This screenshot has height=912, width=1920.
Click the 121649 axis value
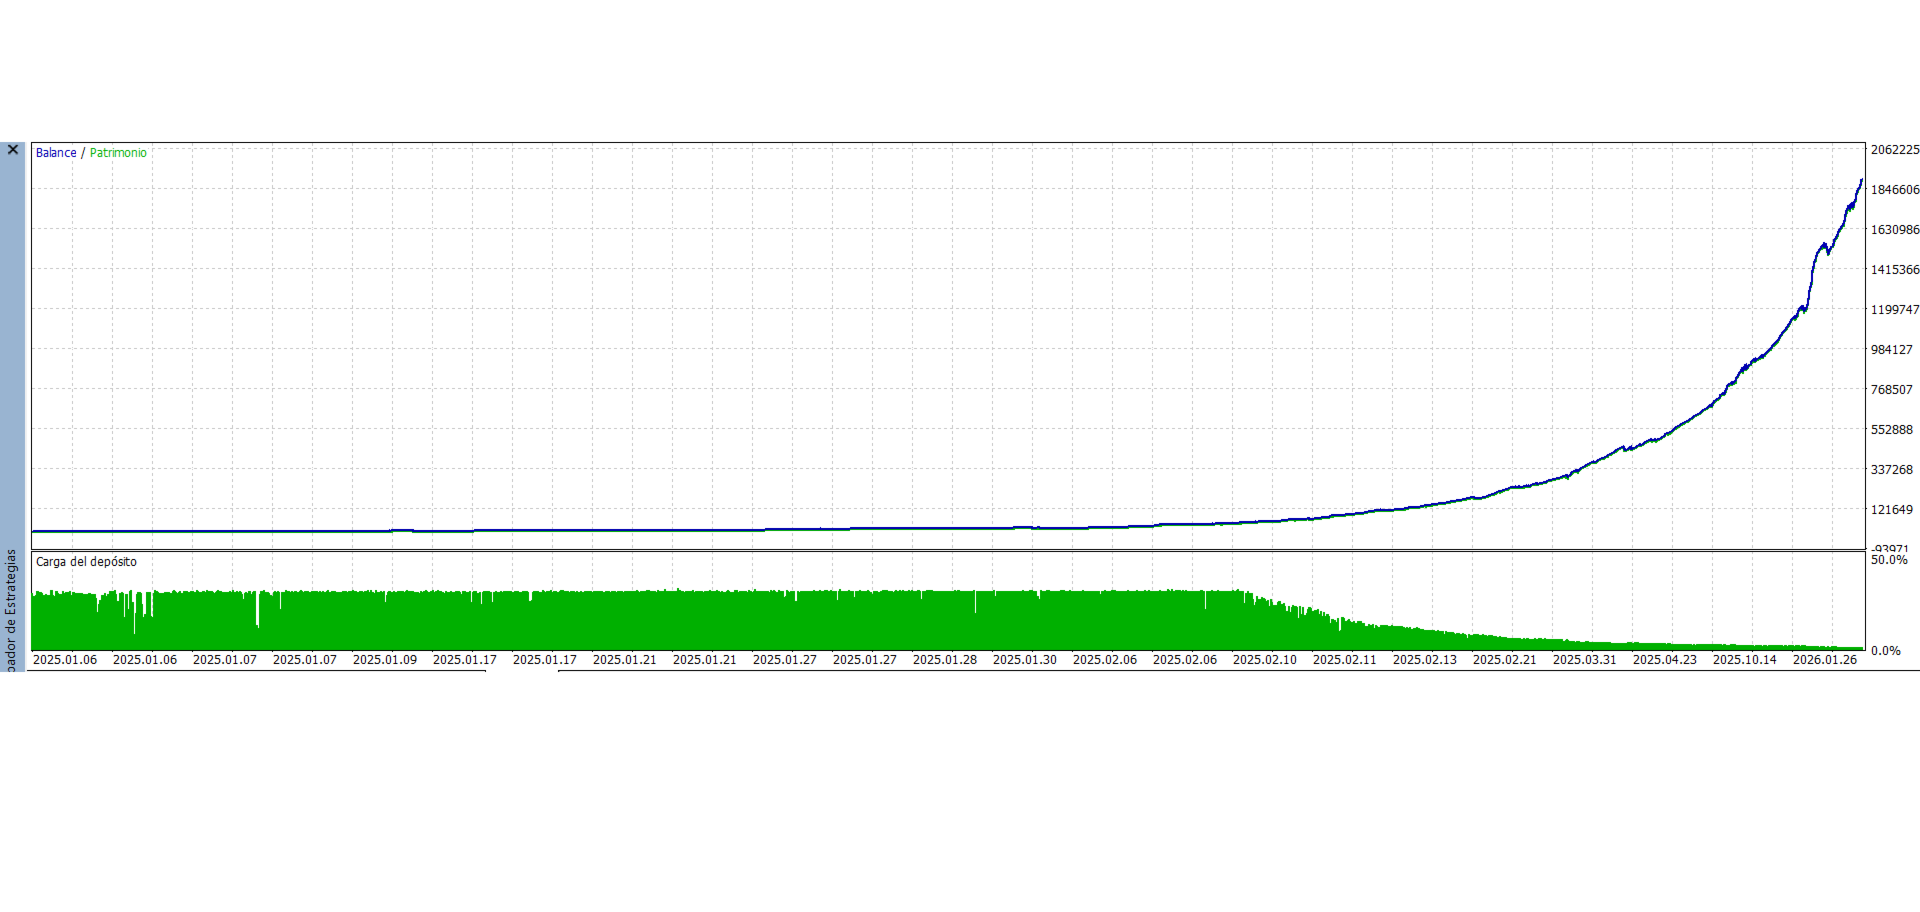click(x=1892, y=510)
